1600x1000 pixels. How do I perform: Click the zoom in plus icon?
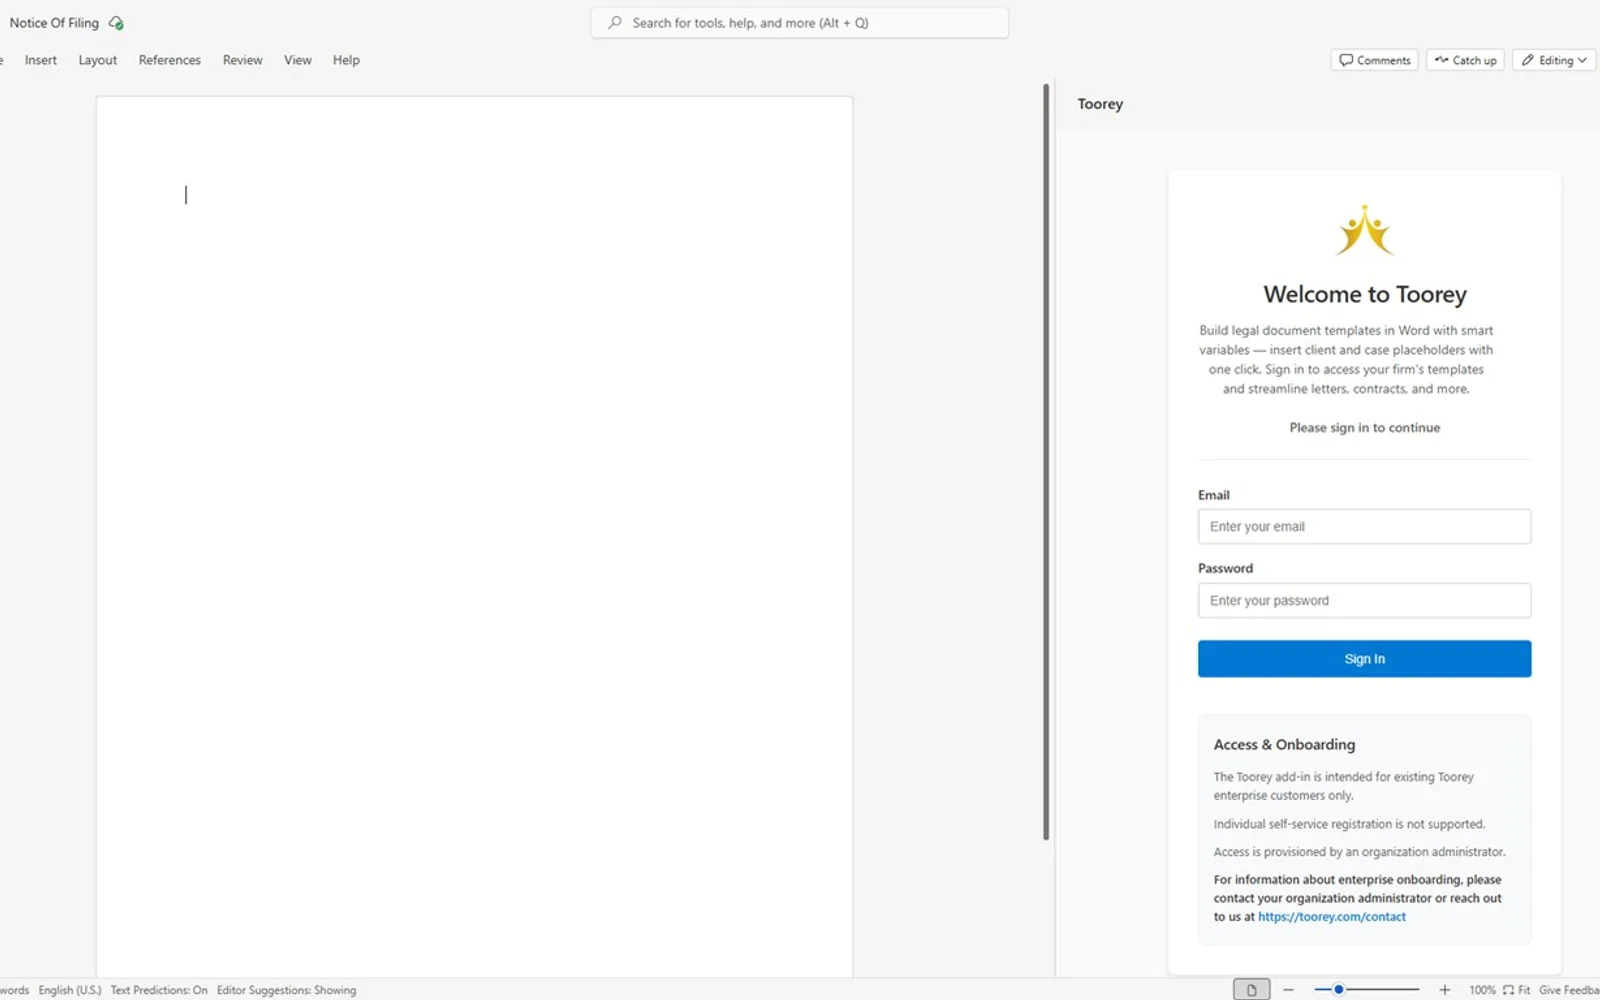point(1444,989)
